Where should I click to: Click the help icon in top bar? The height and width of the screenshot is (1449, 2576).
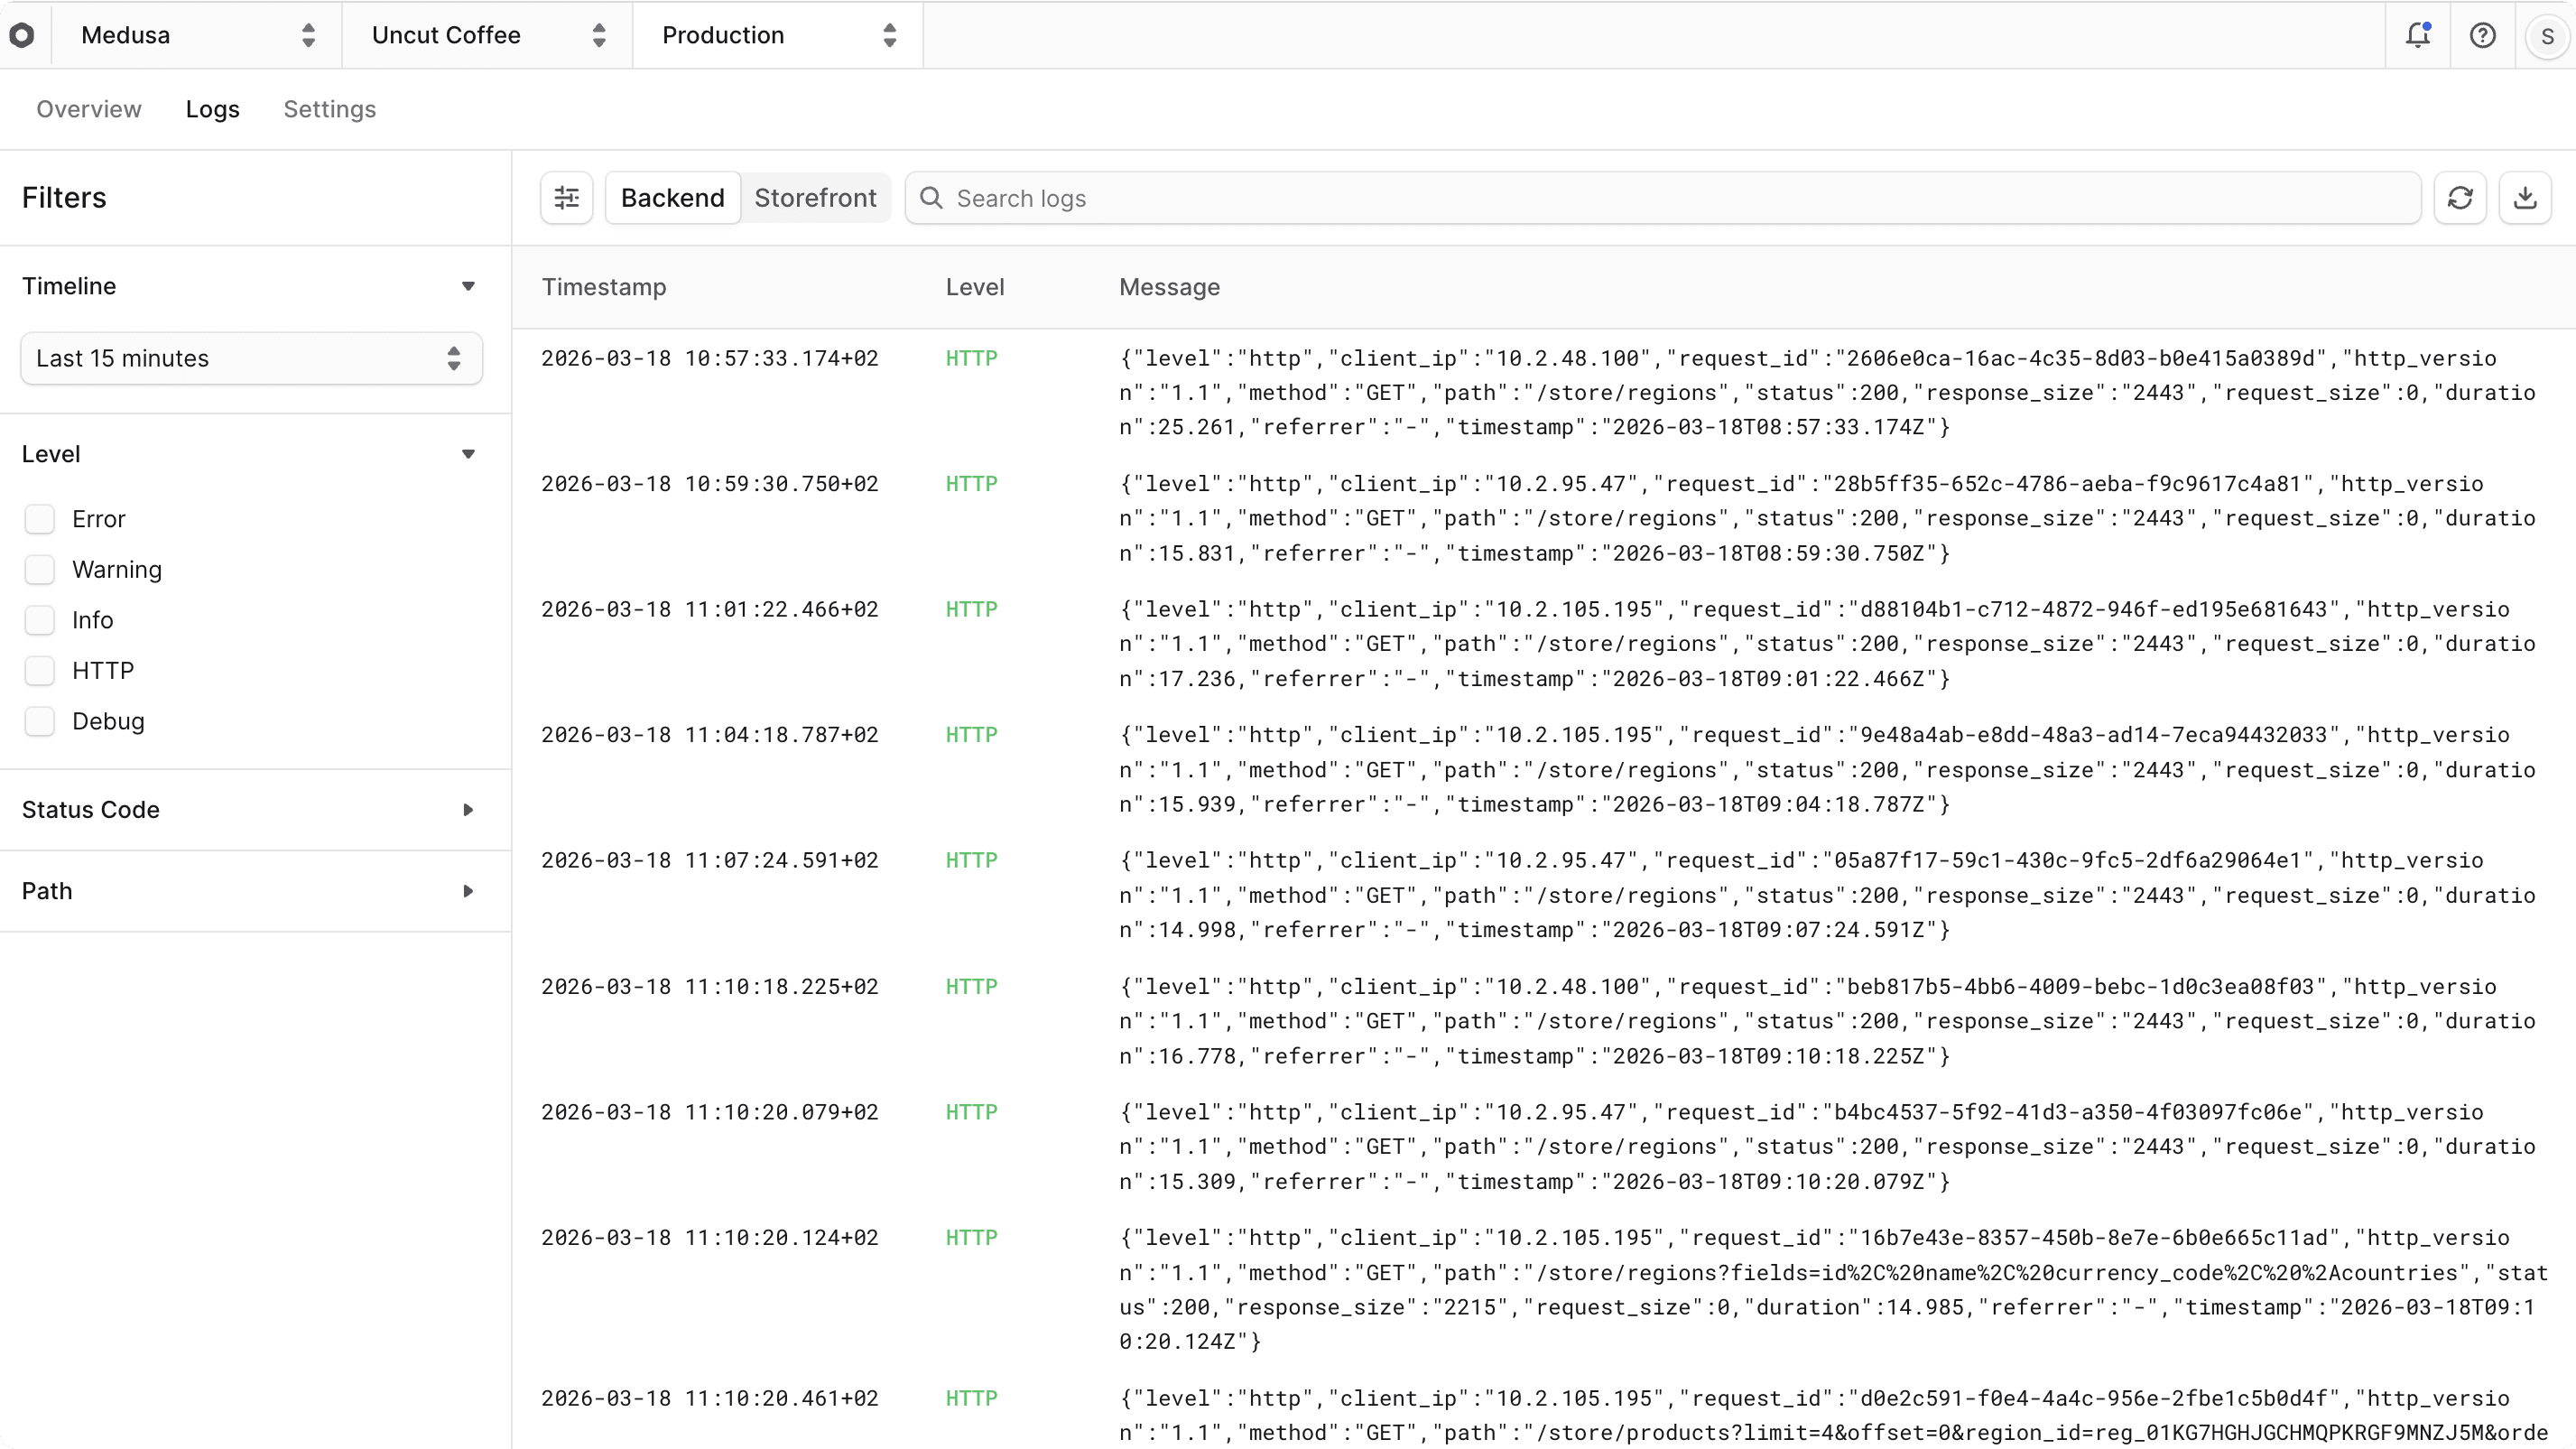pos(2484,35)
